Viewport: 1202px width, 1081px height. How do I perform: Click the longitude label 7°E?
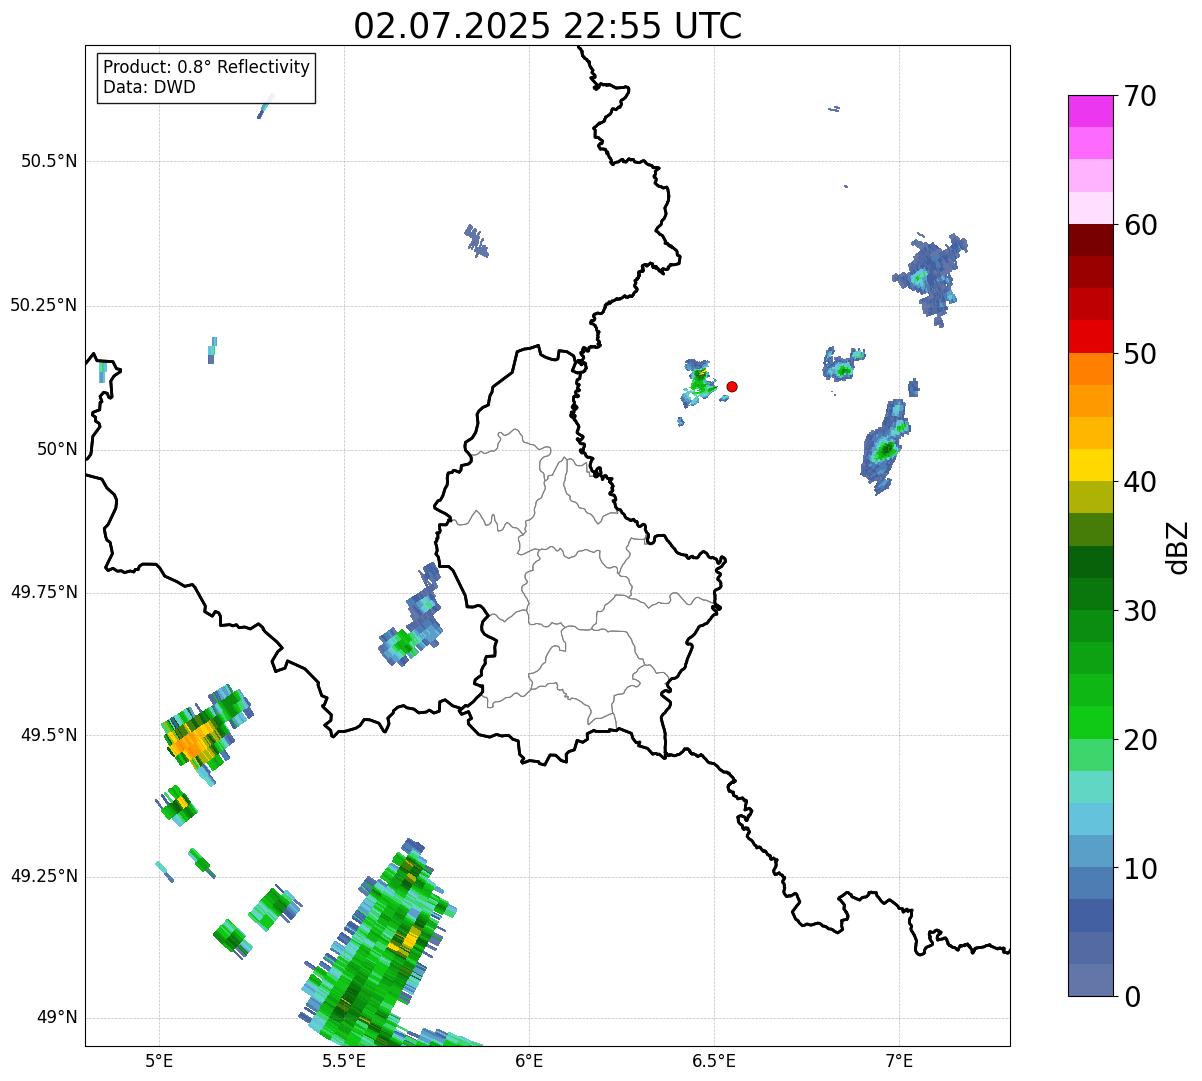900,1060
